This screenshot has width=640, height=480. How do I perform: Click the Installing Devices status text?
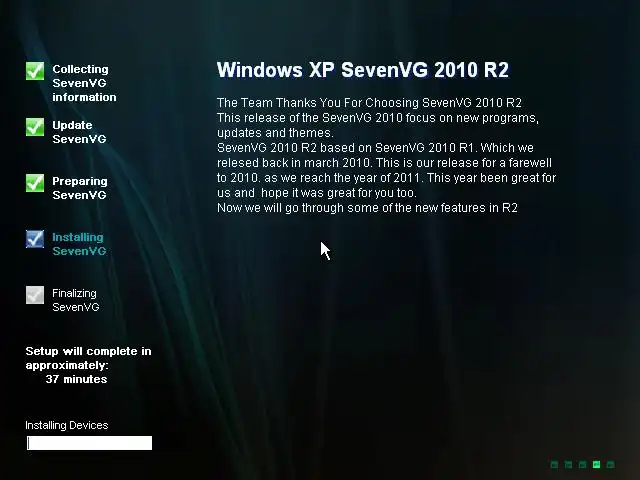[x=67, y=425]
